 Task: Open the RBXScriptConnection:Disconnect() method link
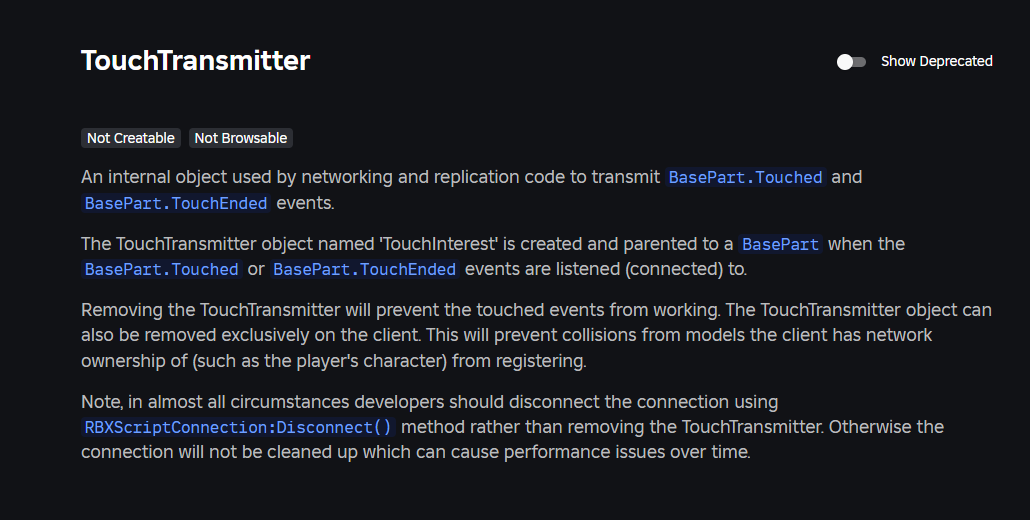[x=239, y=427]
